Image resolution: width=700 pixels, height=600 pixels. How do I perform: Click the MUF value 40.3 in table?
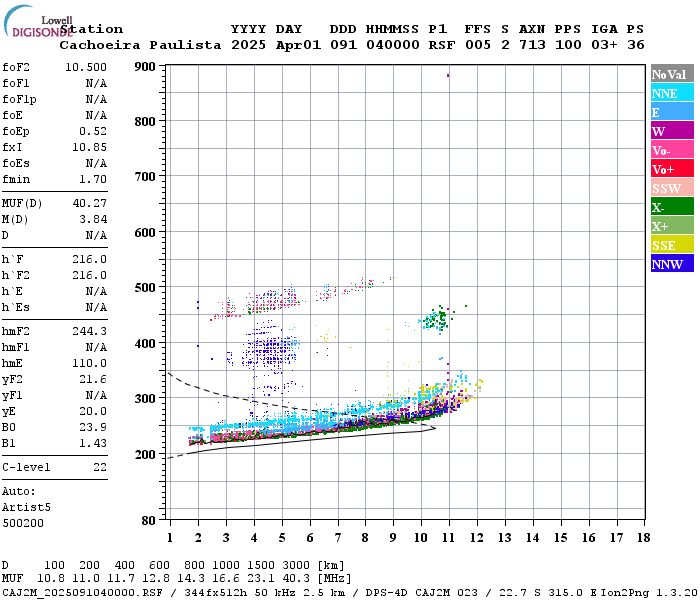point(296,579)
